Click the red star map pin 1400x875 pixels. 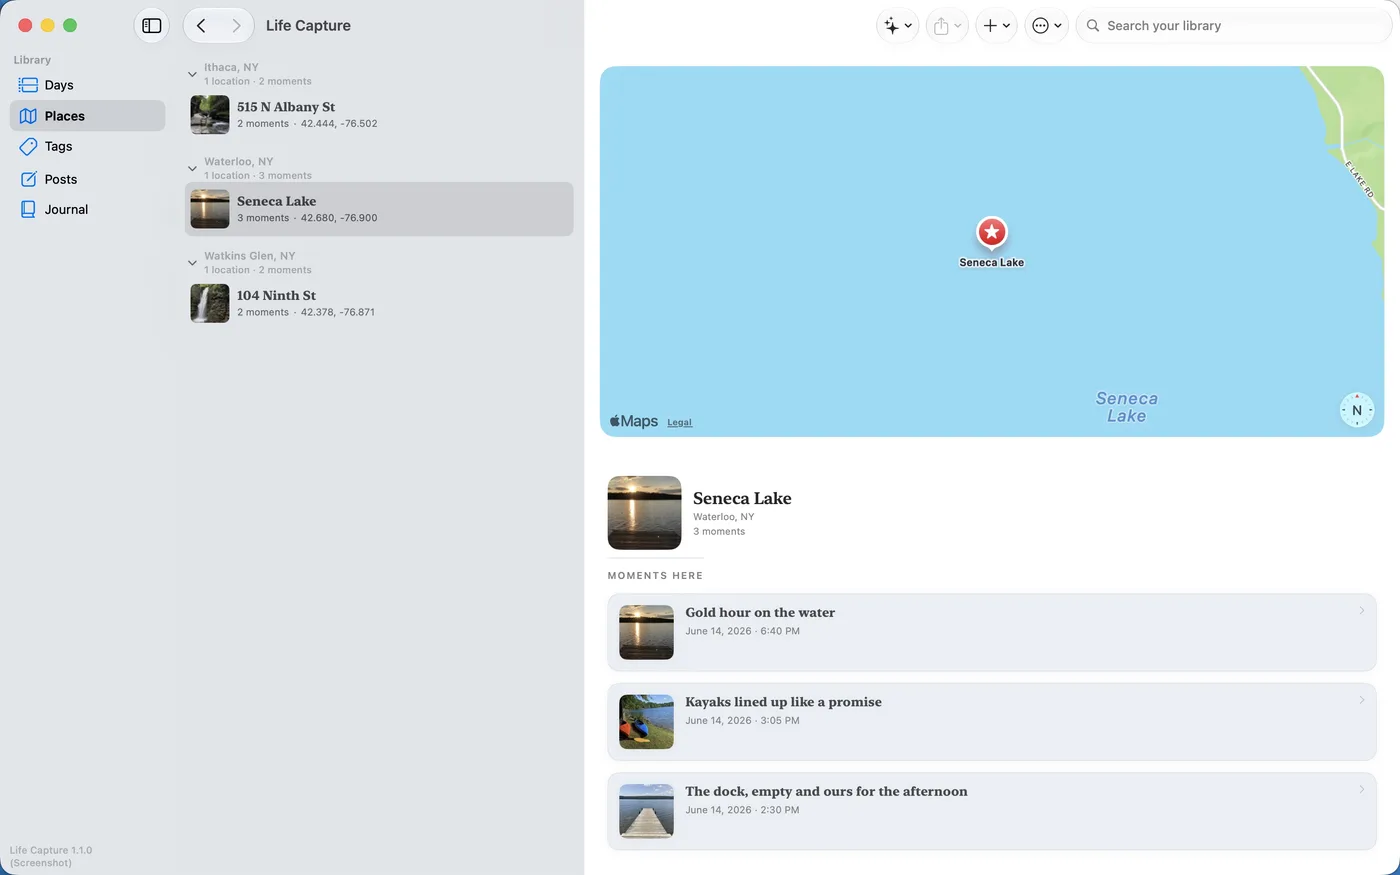point(991,233)
